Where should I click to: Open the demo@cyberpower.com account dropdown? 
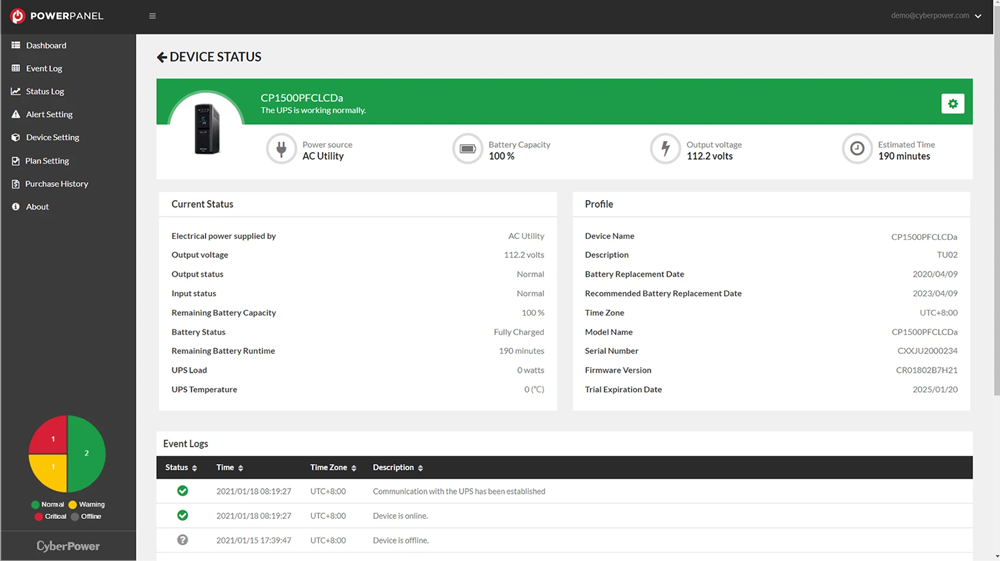936,15
